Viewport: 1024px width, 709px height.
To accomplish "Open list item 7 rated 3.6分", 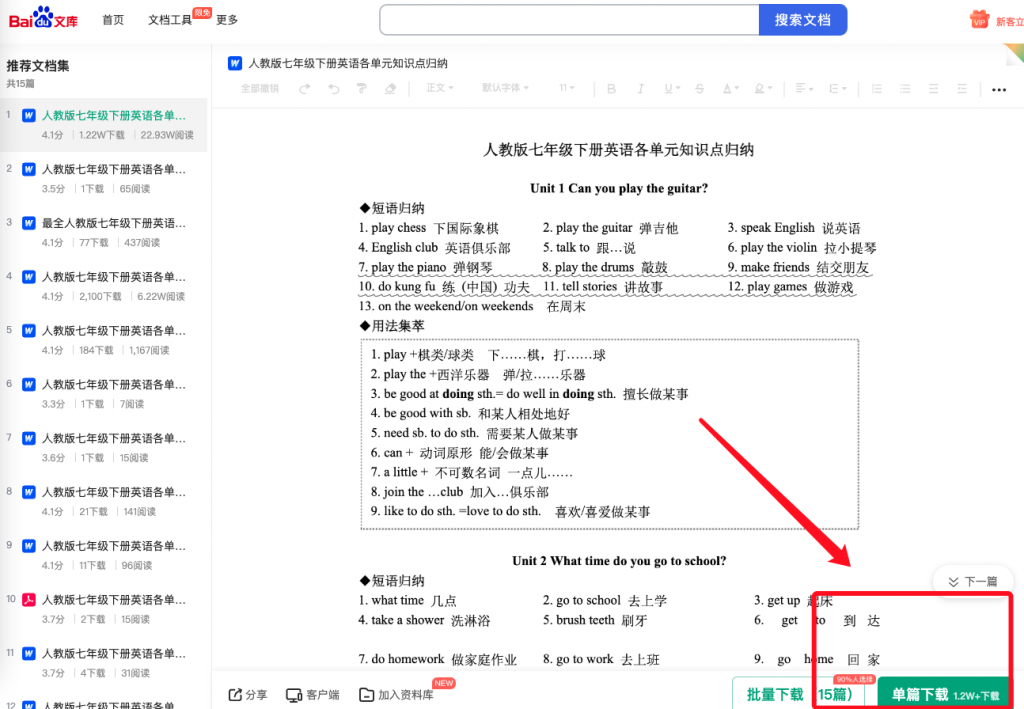I will tap(104, 448).
